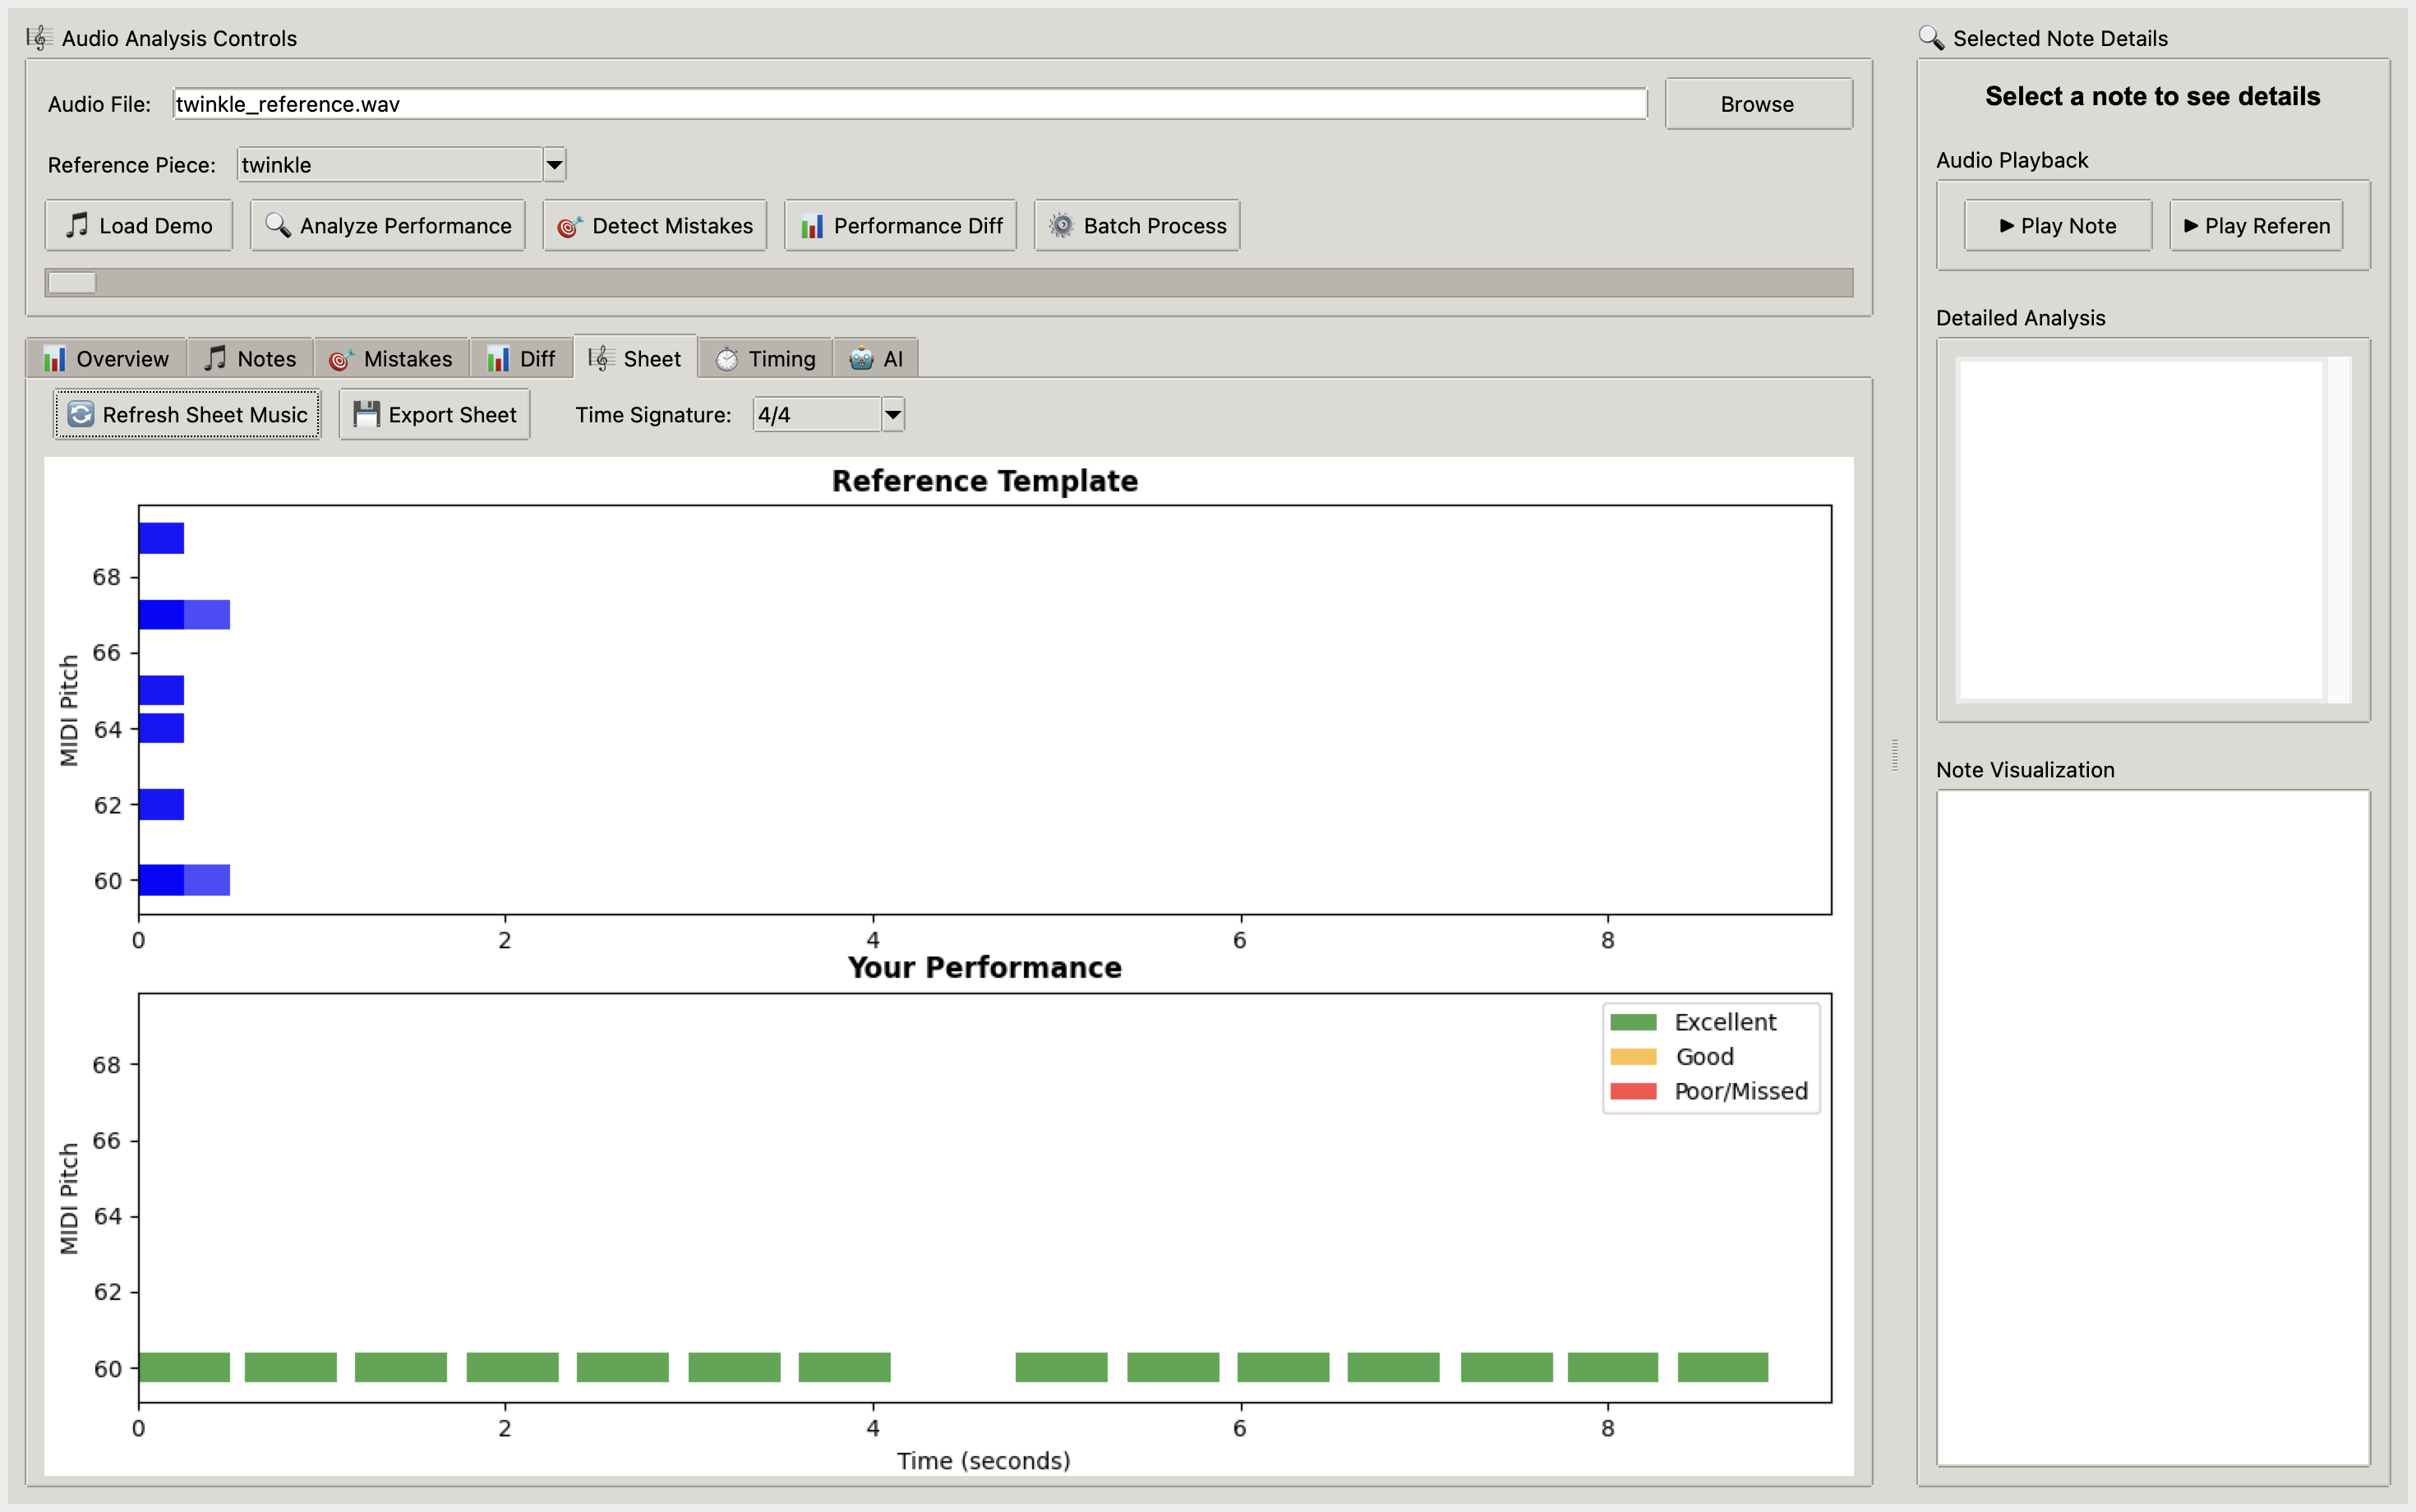Screen dimensions: 2416x1512
Task: Expand the Time Signature dropdown
Action: click(892, 414)
